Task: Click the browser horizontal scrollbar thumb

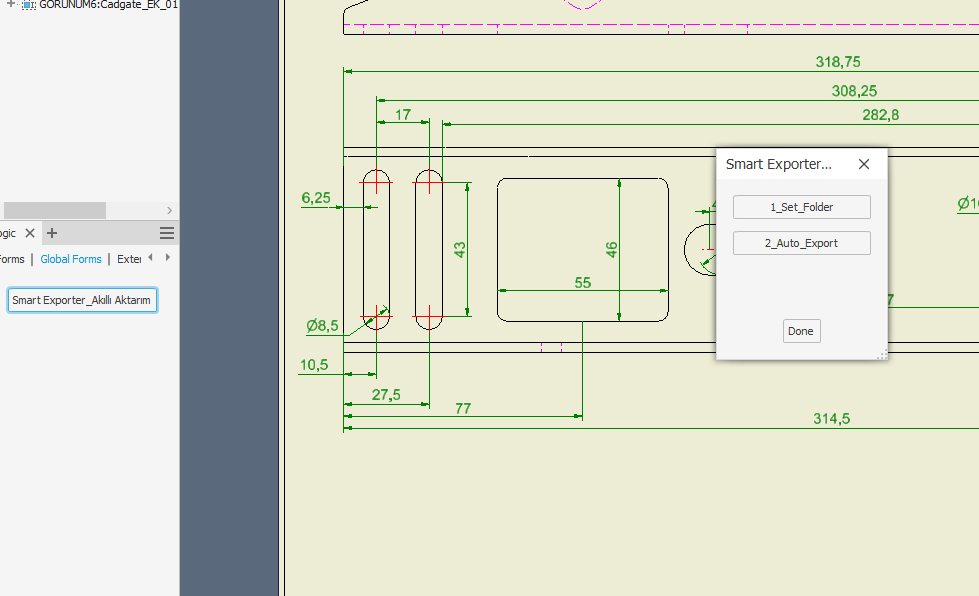Action: pyautogui.click(x=55, y=210)
